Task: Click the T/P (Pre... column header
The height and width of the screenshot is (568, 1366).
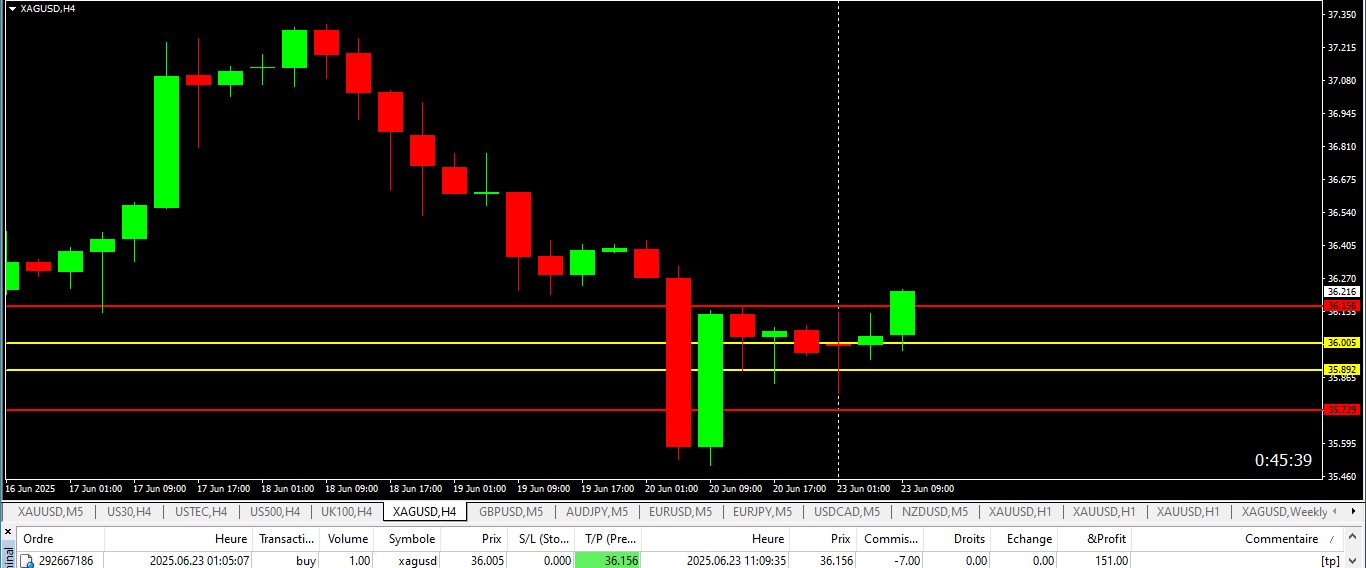Action: click(x=607, y=539)
